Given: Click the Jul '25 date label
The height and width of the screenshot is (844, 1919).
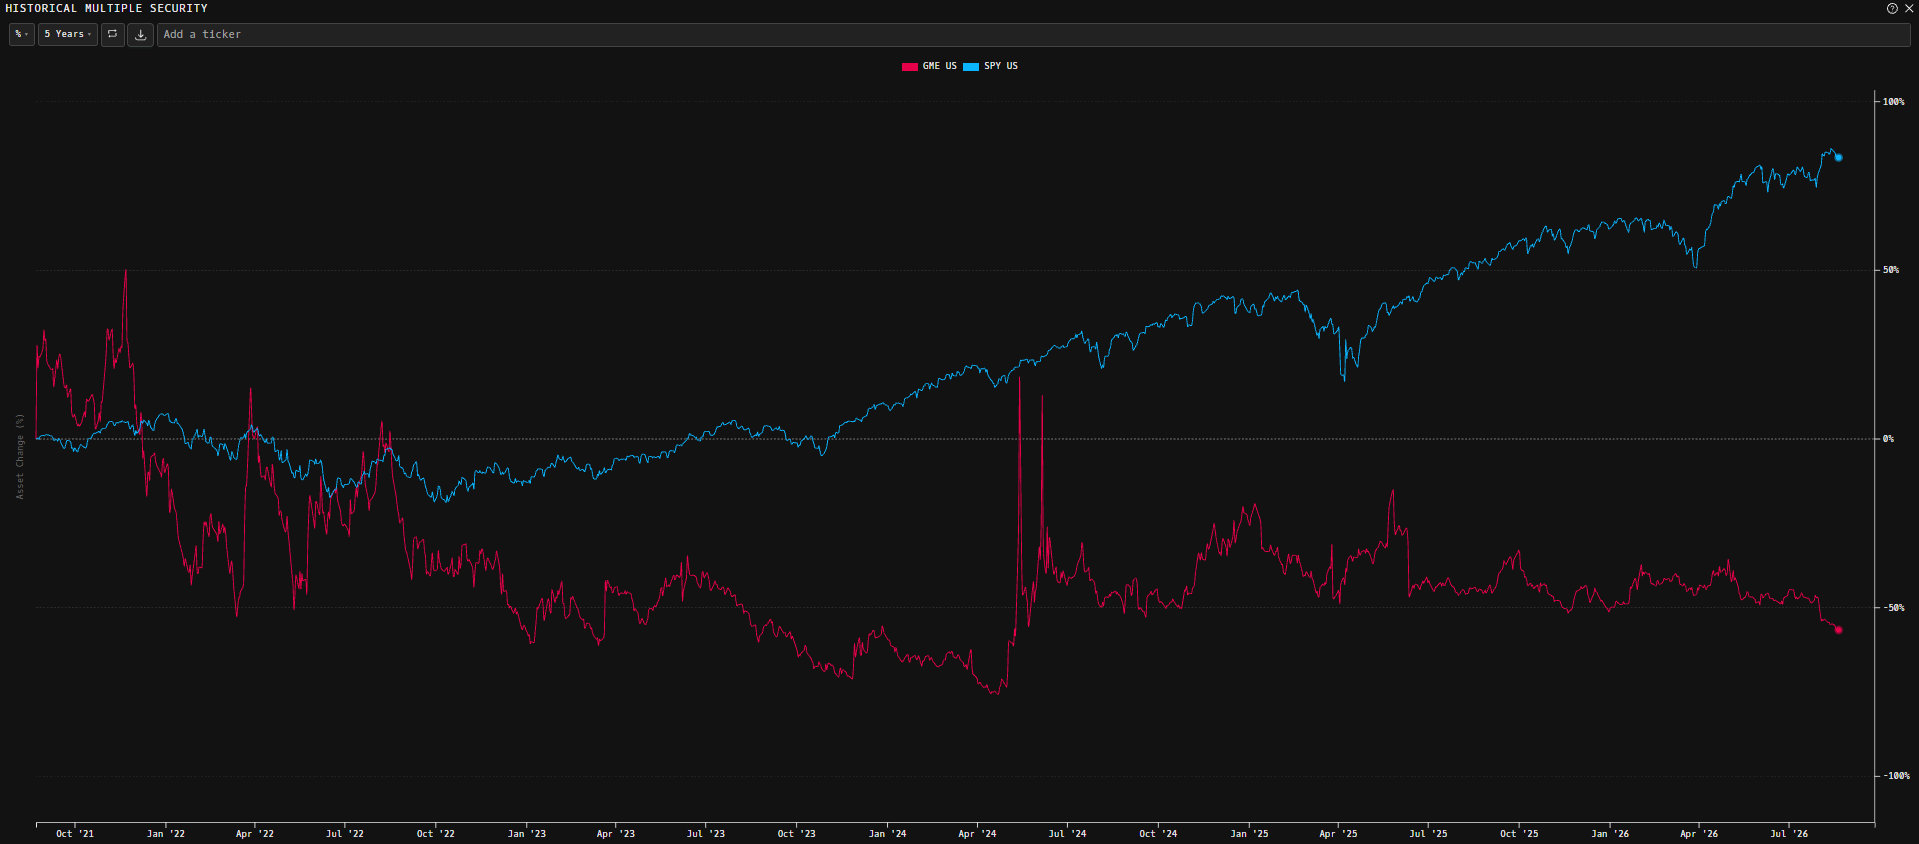Looking at the screenshot, I should coord(1428,834).
